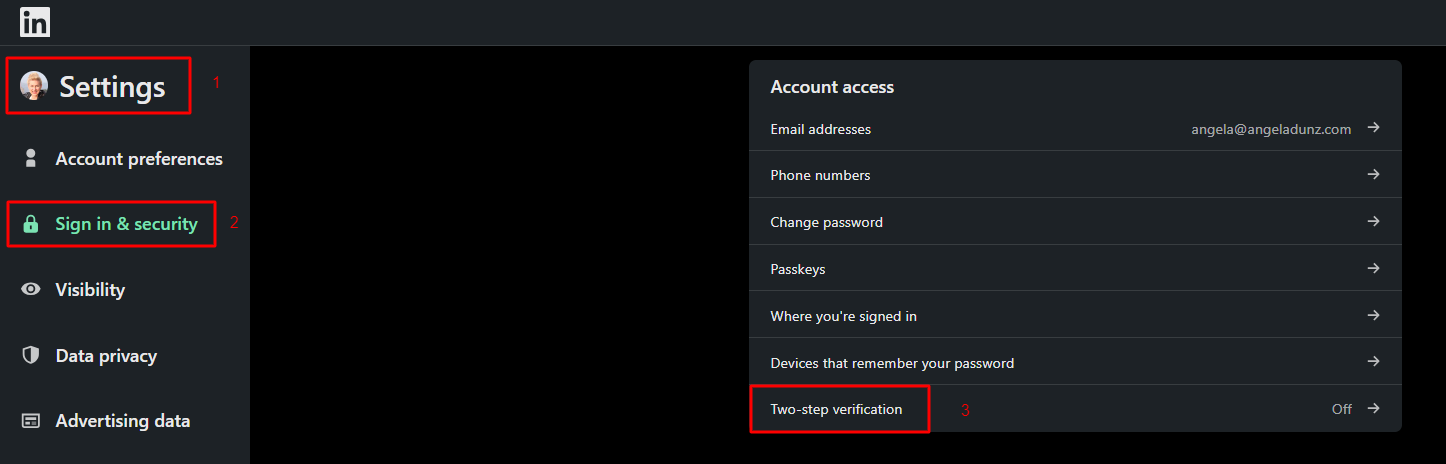Image resolution: width=1446 pixels, height=464 pixels.
Task: Expand Email addresses arrow
Action: (1374, 128)
